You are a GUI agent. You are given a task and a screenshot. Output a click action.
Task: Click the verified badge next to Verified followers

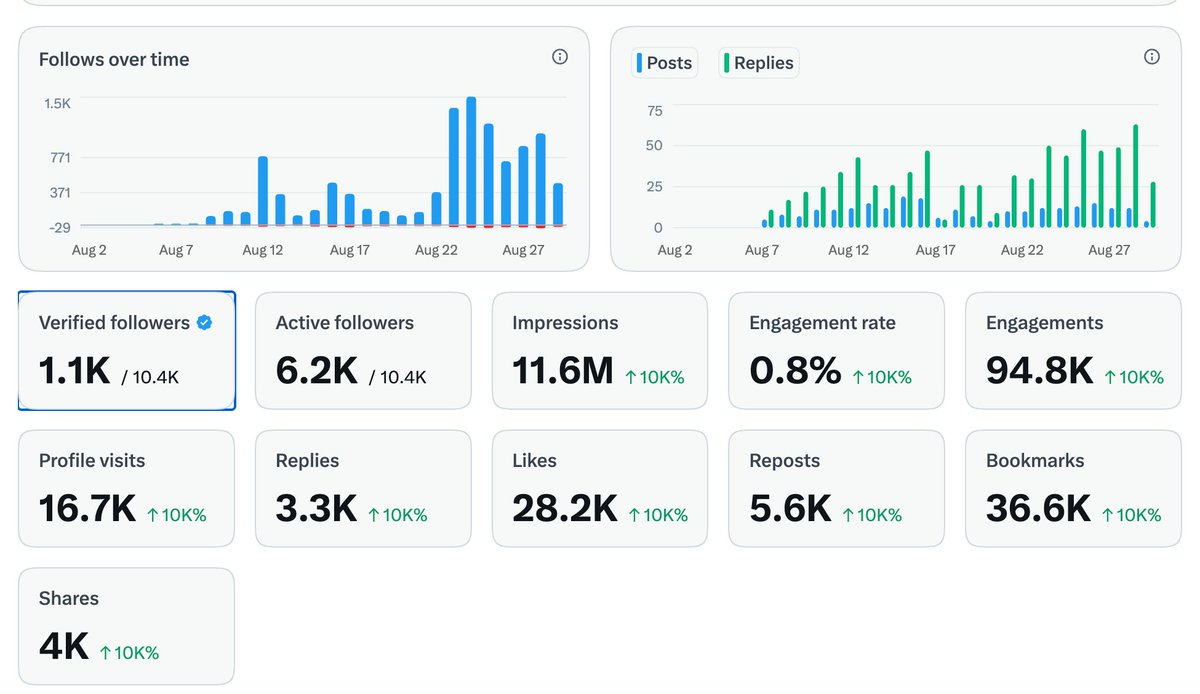204,323
